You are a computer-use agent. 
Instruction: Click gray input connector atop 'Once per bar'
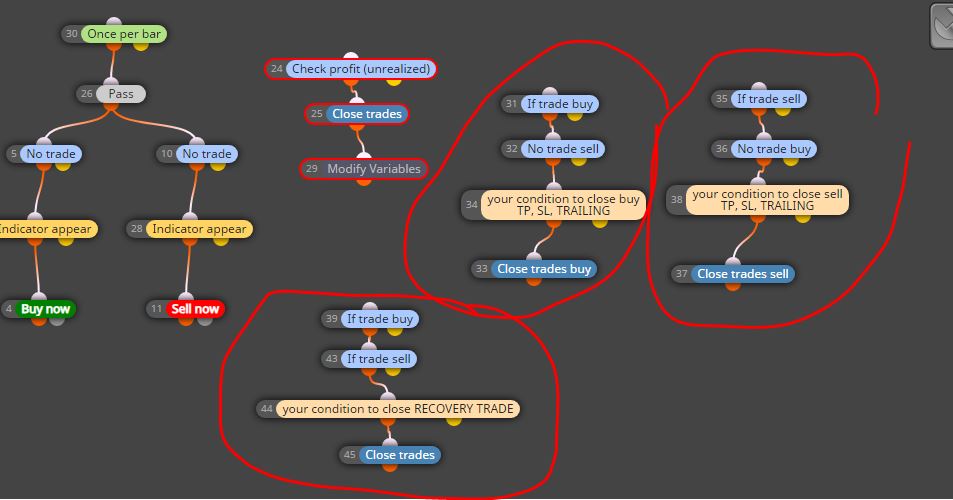pos(114,22)
